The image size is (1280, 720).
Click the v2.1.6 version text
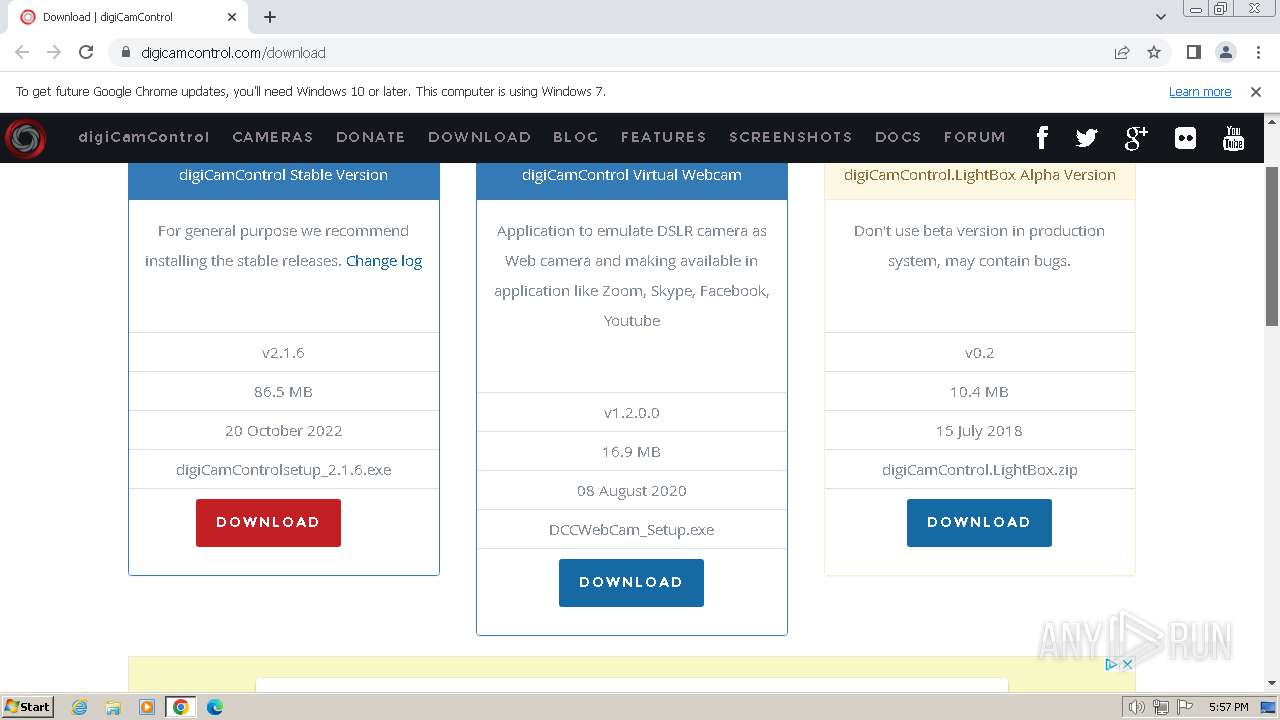(284, 353)
